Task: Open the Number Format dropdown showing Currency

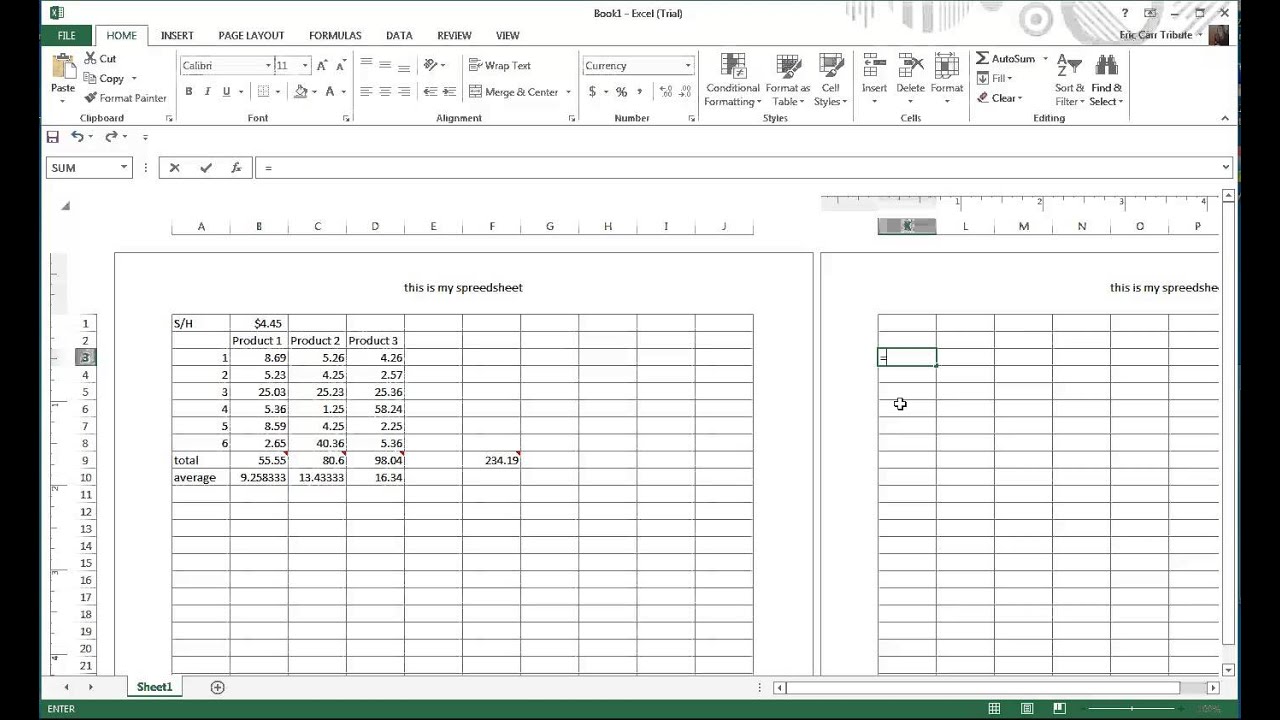Action: [687, 65]
